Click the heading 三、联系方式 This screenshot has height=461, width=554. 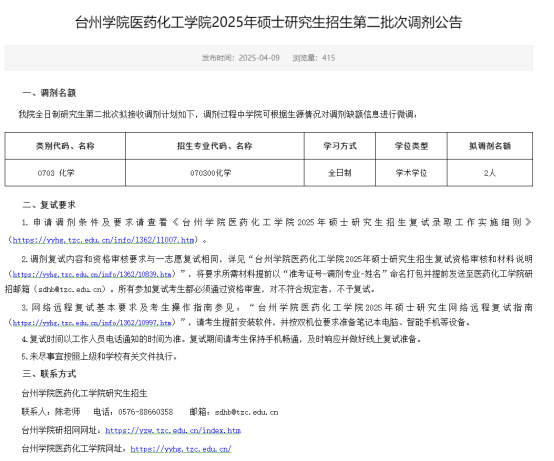click(x=49, y=374)
